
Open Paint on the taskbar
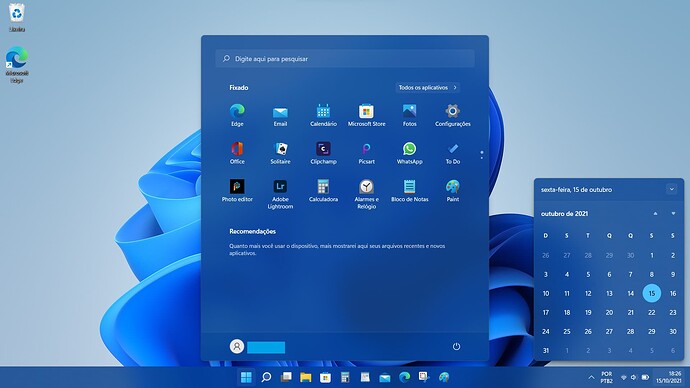pyautogui.click(x=444, y=377)
